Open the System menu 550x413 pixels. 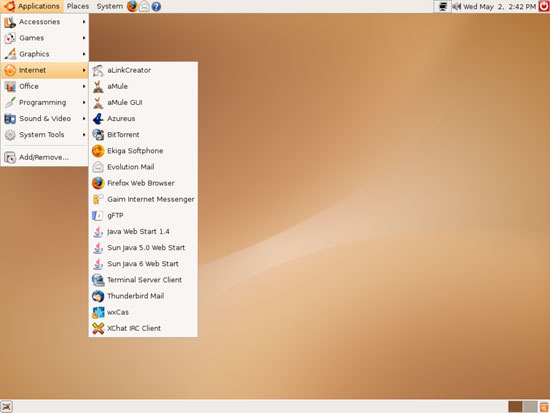109,6
